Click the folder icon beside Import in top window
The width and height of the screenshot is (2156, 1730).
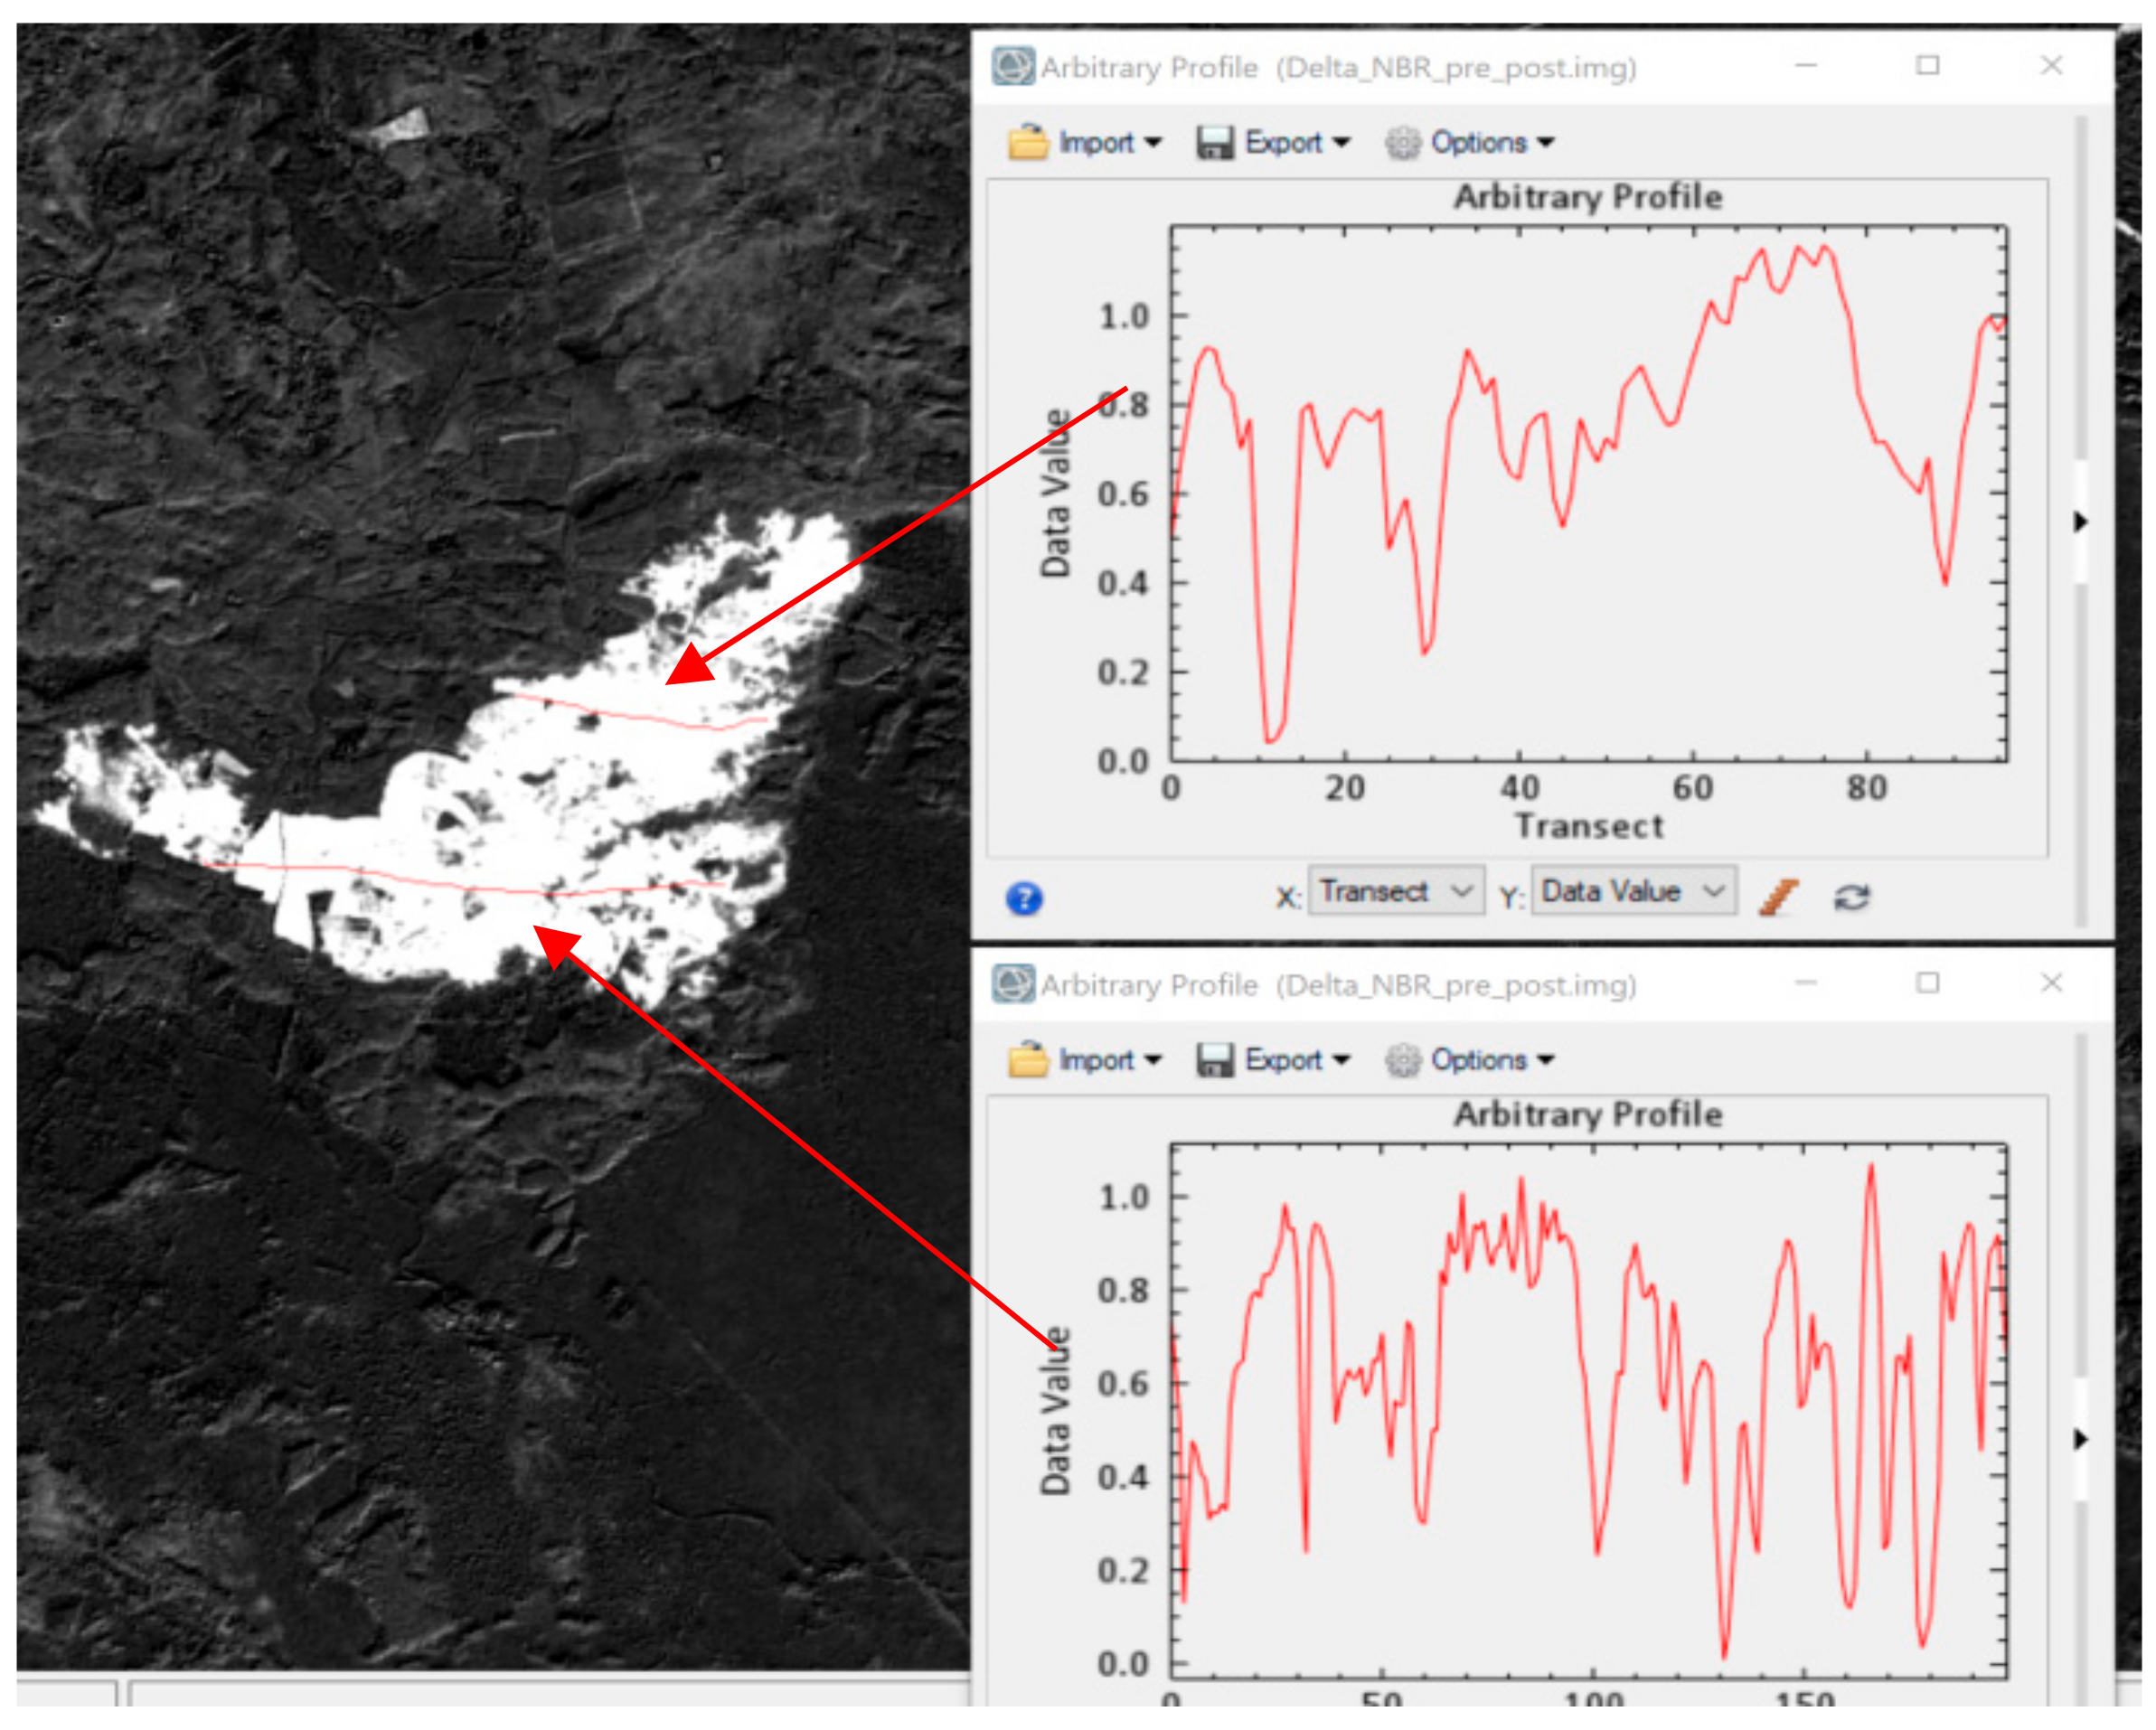[x=1027, y=142]
